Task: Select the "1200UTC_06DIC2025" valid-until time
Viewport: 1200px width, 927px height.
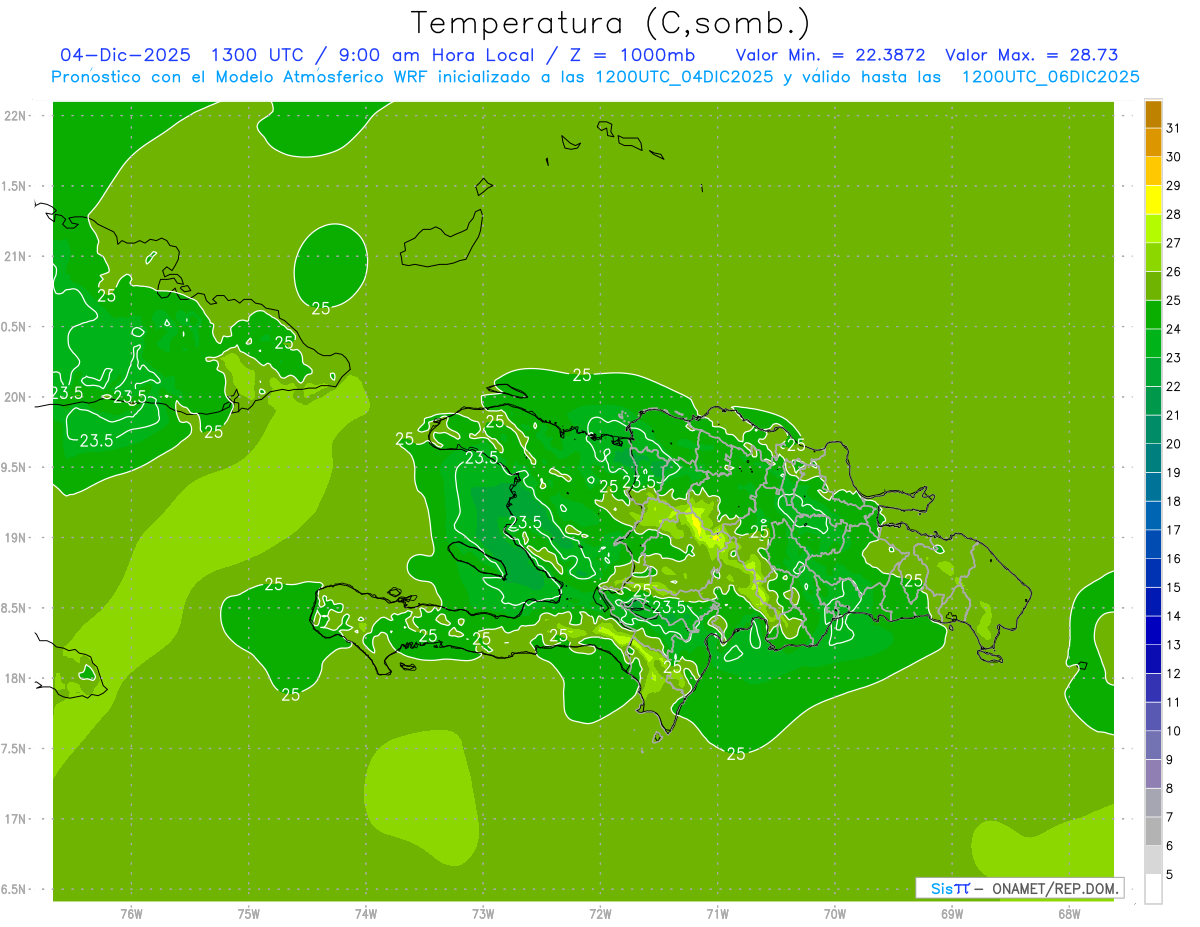Action: tap(1050, 77)
